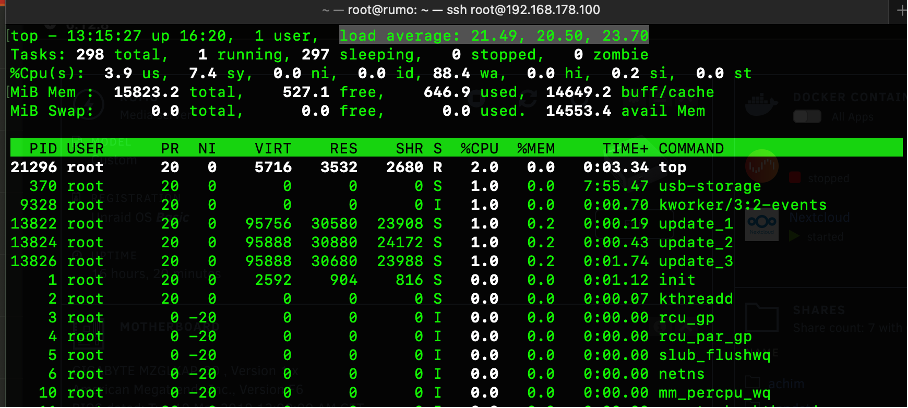Select the netns process command
The image size is (908, 408).
coord(682,374)
